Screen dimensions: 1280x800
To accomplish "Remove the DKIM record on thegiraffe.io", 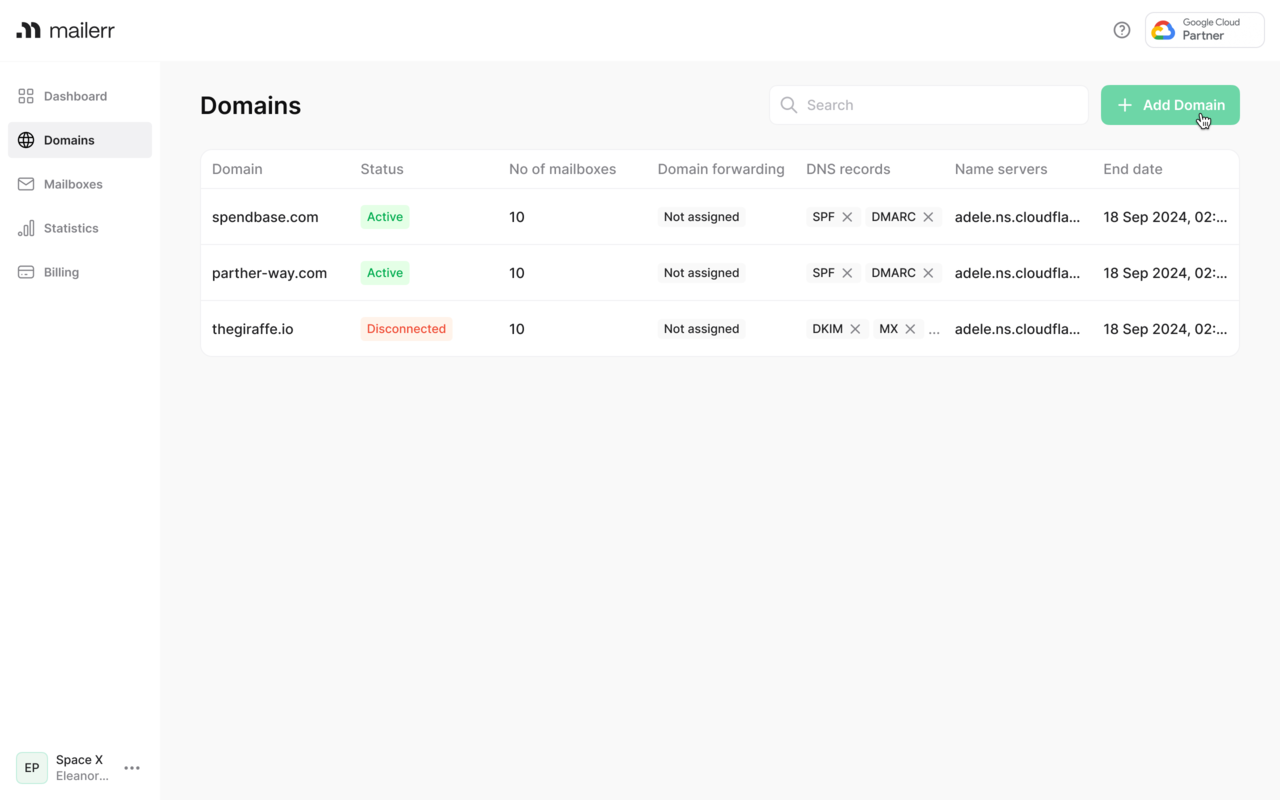I will [855, 329].
